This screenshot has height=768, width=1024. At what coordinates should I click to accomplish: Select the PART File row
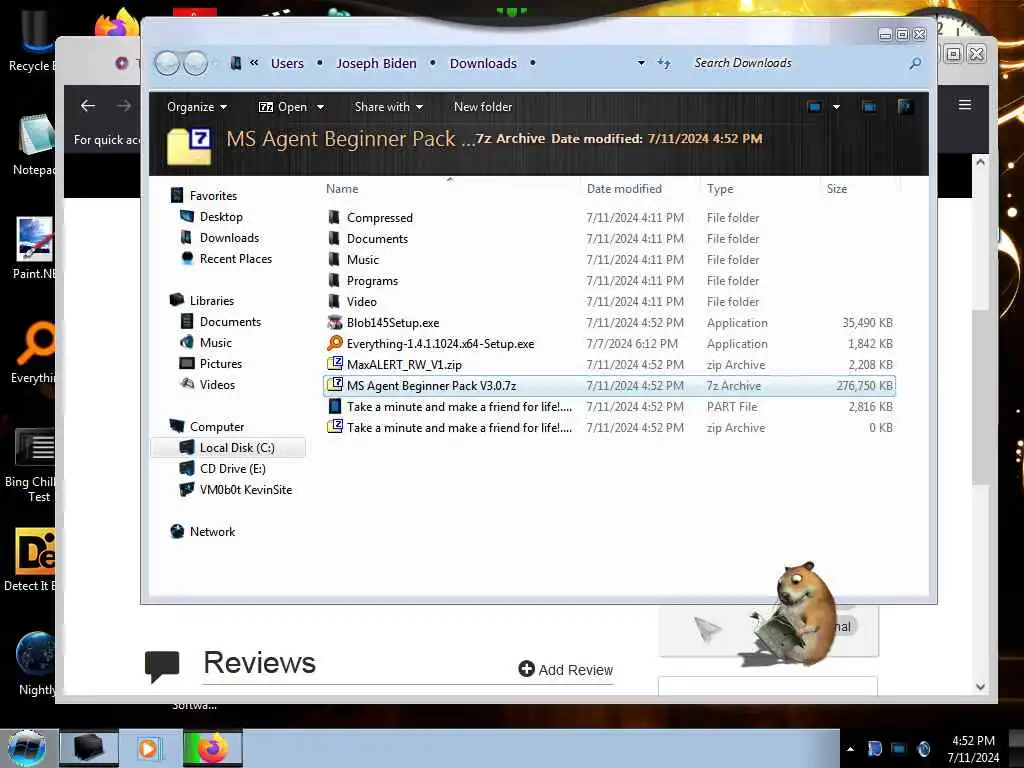click(609, 406)
